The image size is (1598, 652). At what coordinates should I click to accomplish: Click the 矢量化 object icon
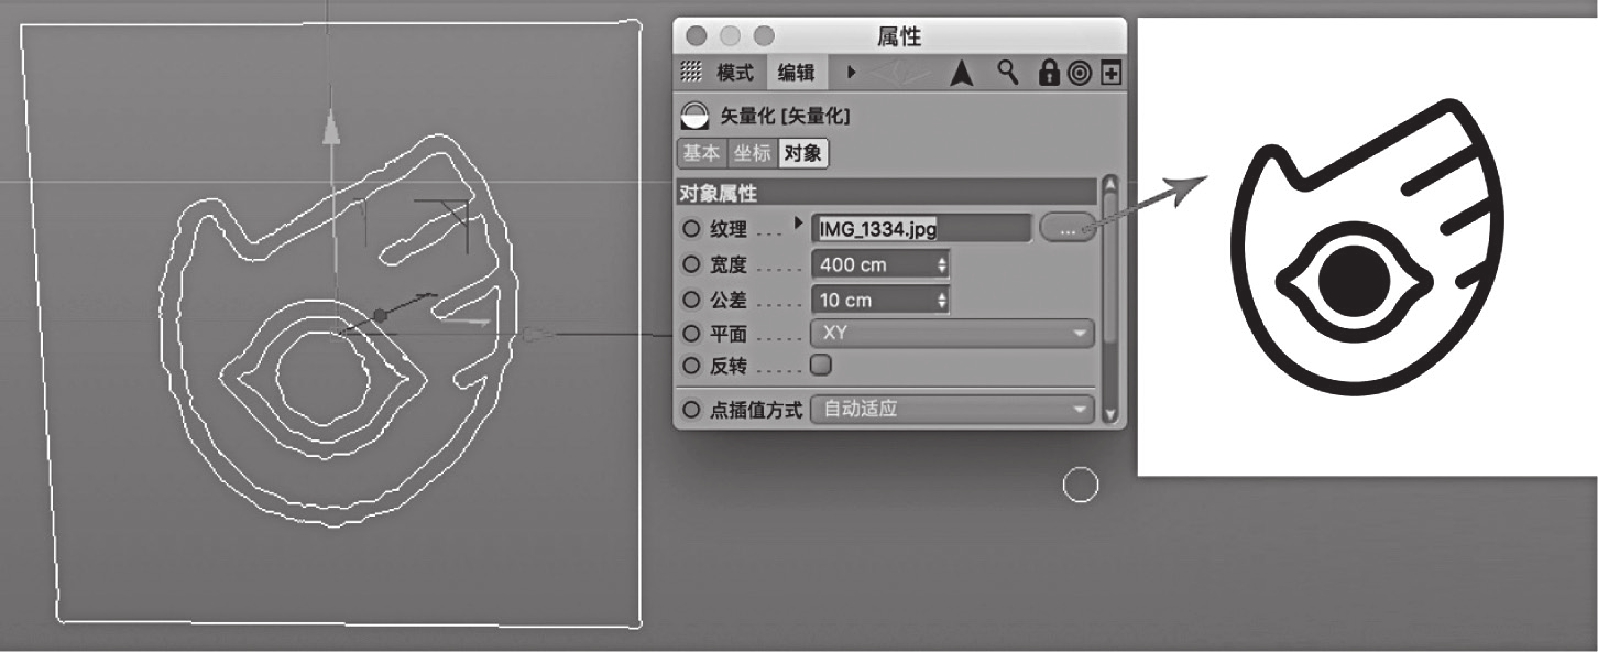click(x=694, y=116)
